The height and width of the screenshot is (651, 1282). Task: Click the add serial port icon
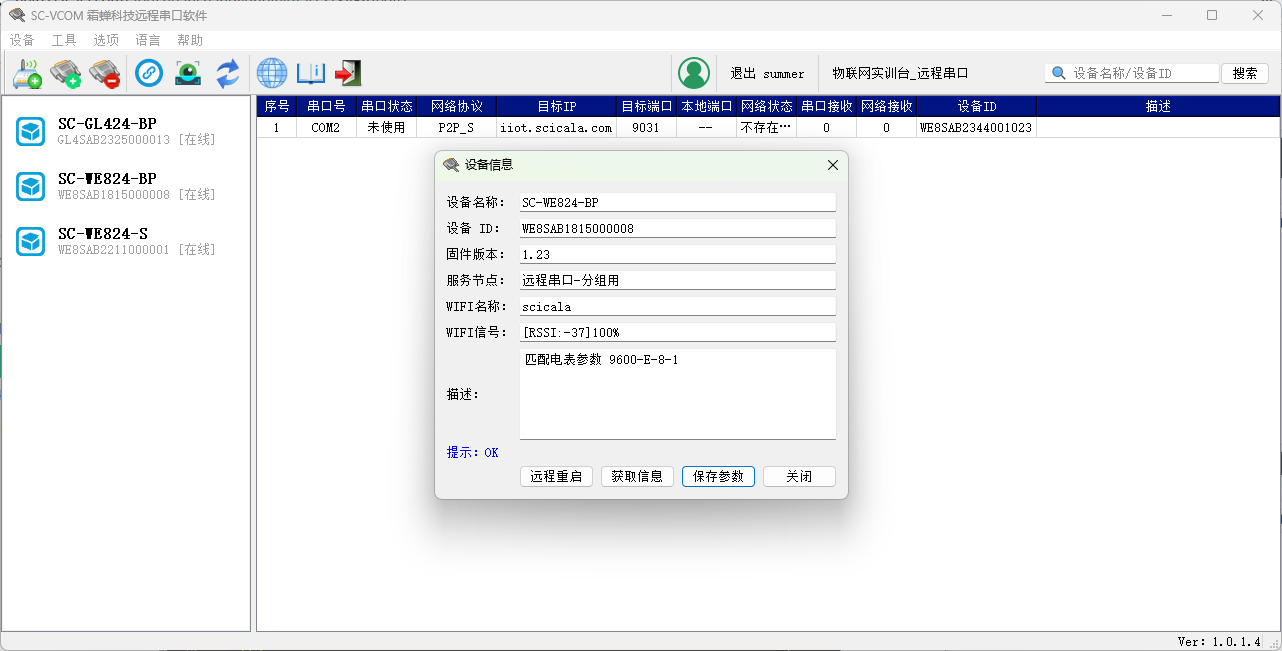(66, 73)
